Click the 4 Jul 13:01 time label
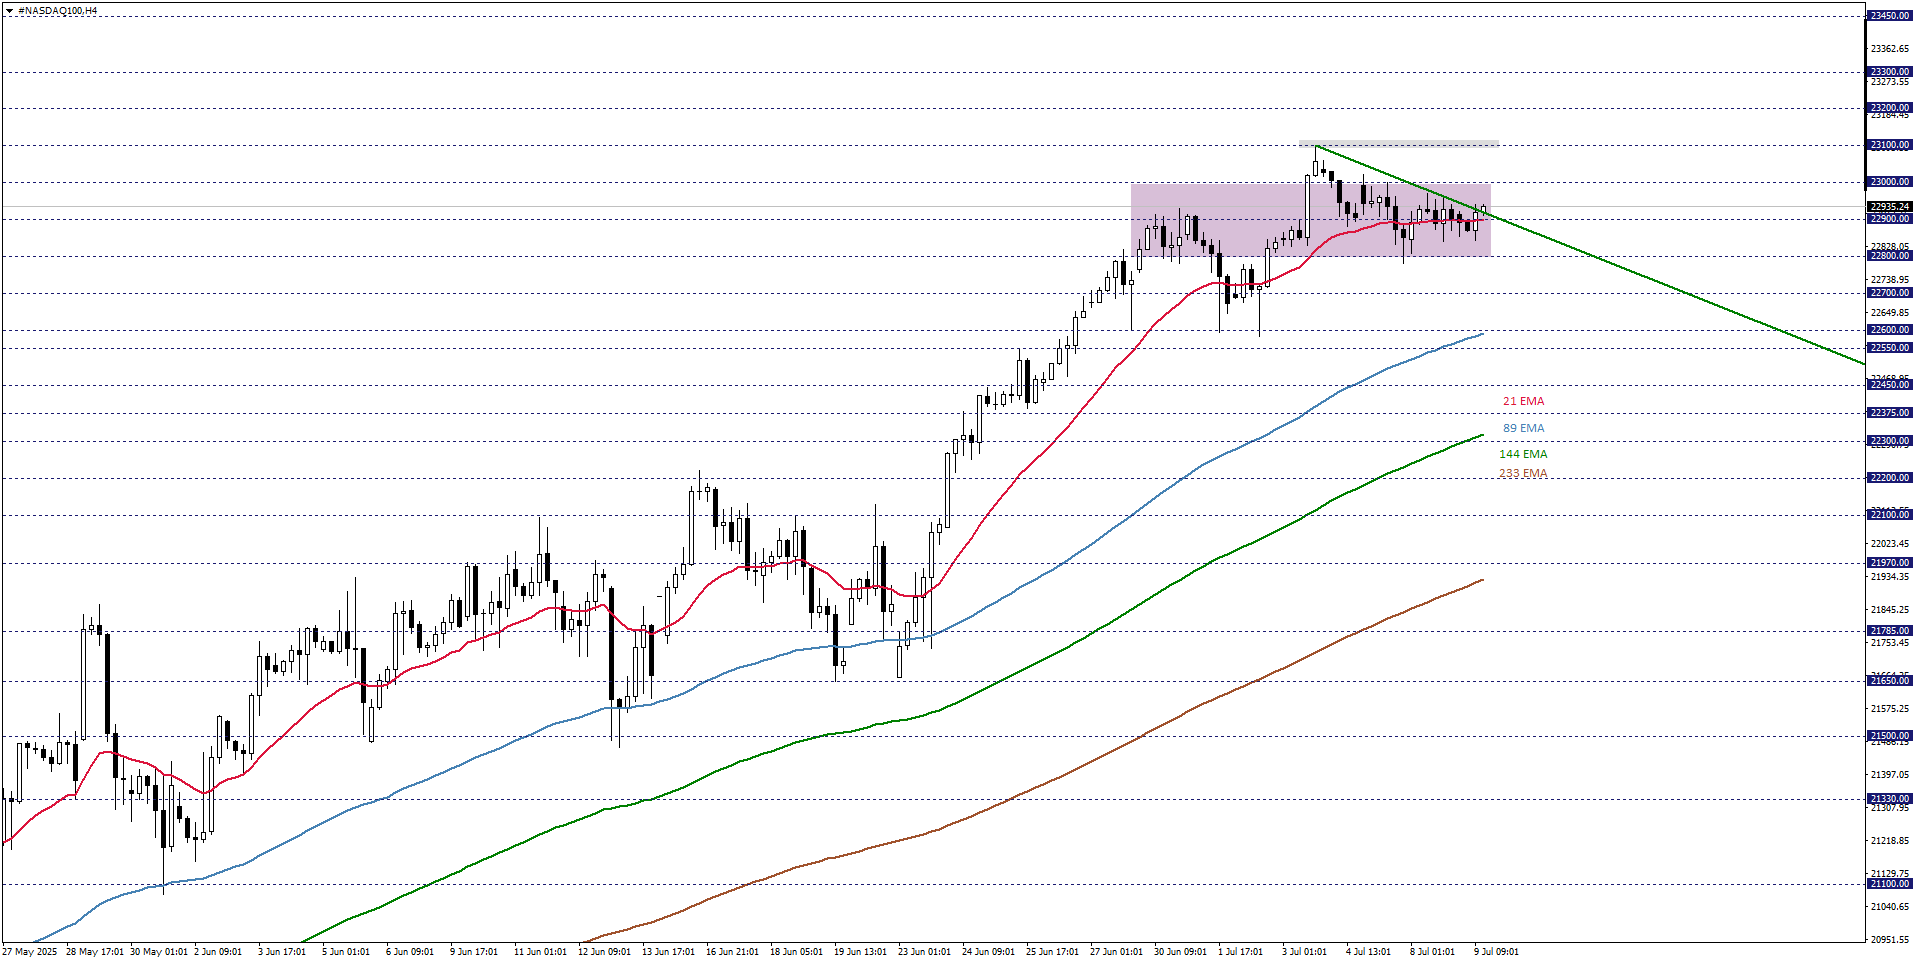The width and height of the screenshot is (1916, 963). click(x=1368, y=952)
